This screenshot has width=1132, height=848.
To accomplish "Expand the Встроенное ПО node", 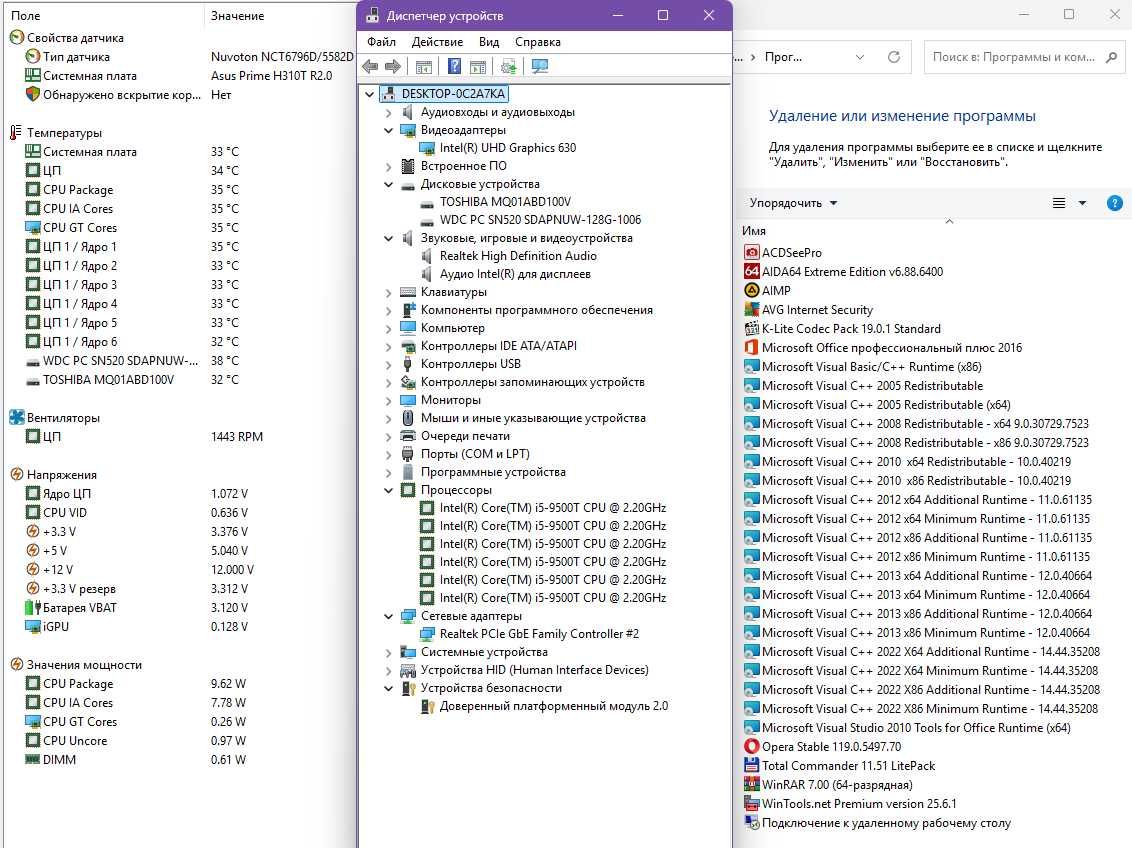I will coord(388,167).
